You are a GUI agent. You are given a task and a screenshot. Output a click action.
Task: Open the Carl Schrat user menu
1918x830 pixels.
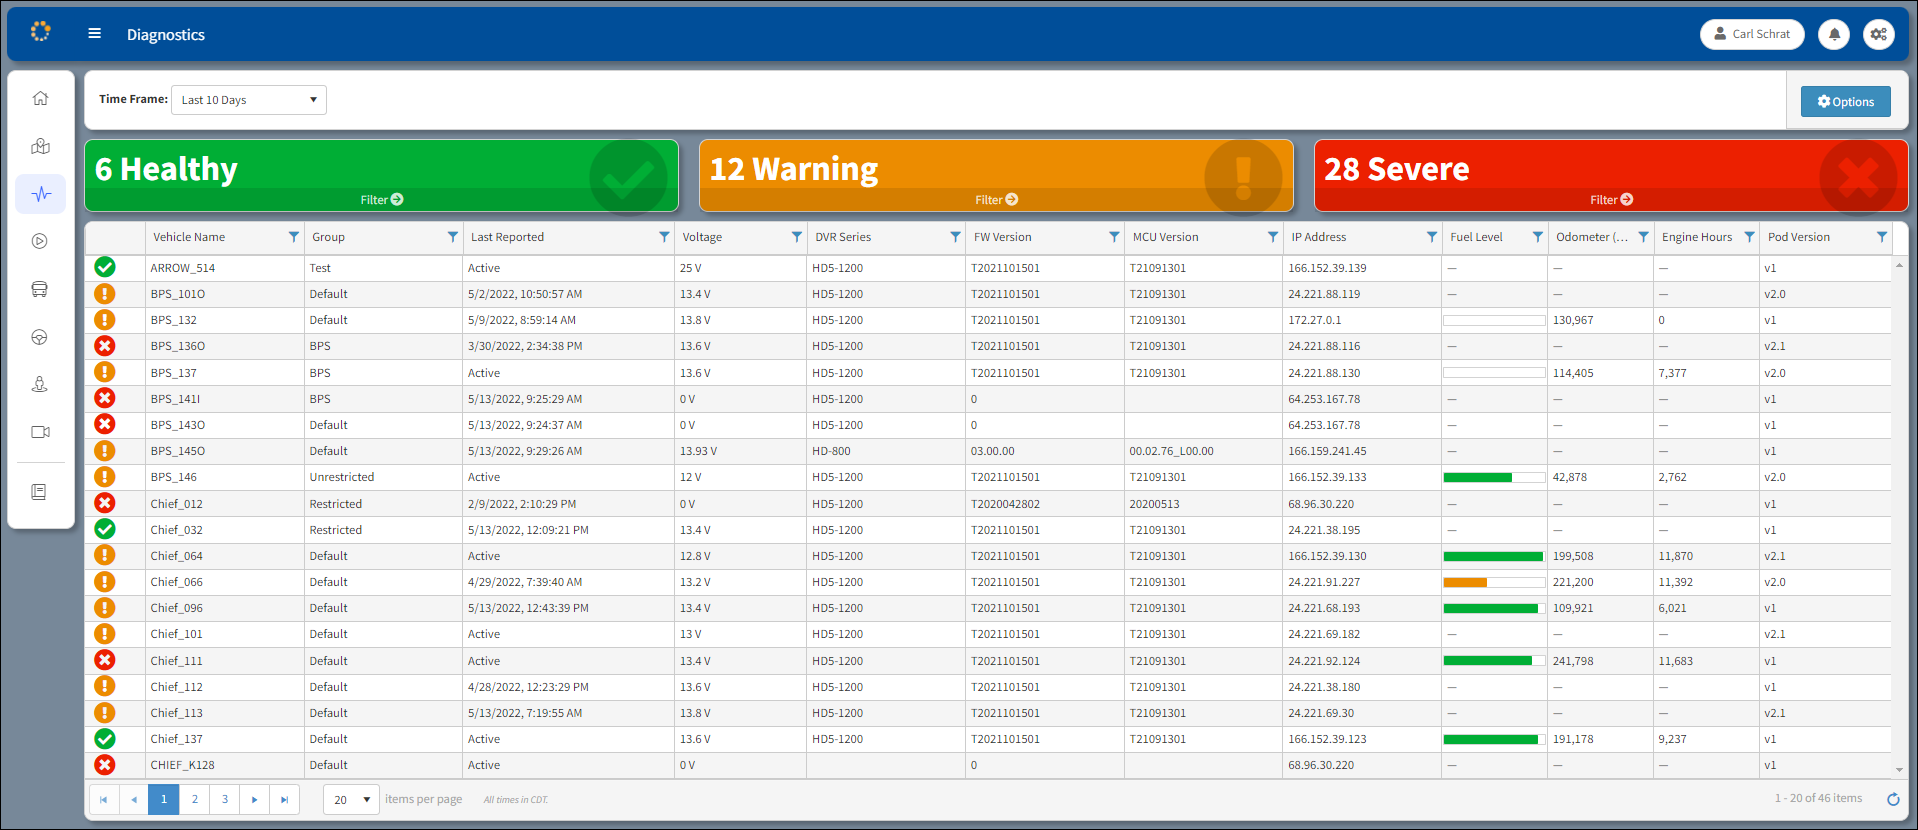point(1752,34)
